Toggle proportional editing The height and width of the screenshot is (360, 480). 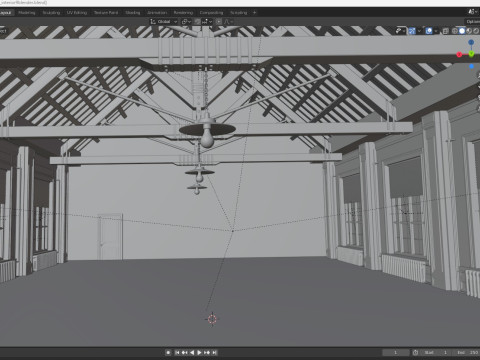(219, 22)
